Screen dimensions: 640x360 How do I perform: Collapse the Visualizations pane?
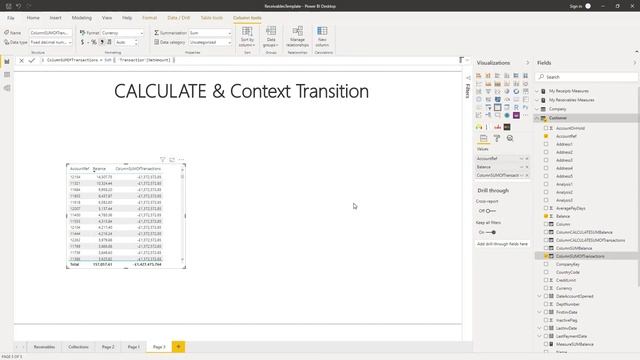tap(527, 63)
